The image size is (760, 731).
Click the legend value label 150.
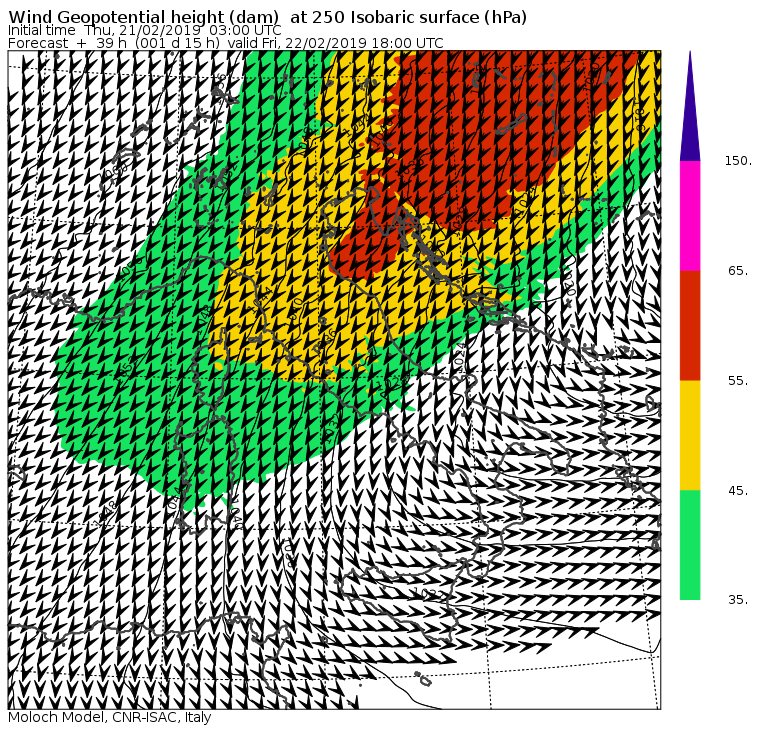(x=738, y=161)
